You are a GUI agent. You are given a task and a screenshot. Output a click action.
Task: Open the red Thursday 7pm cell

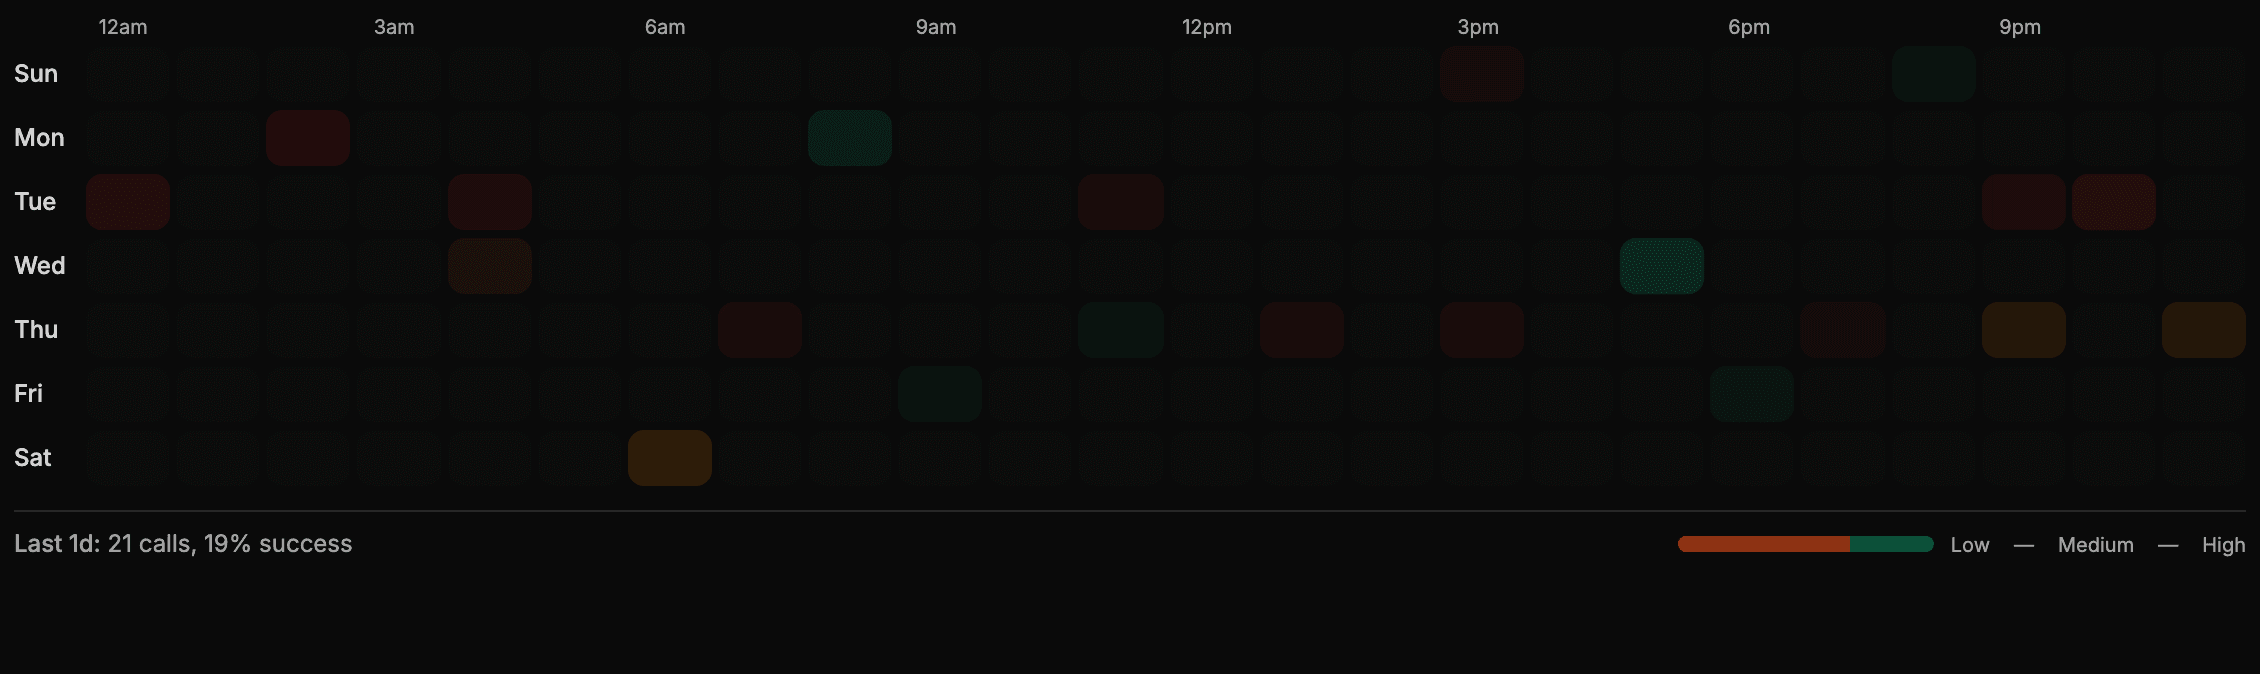(x=1843, y=330)
